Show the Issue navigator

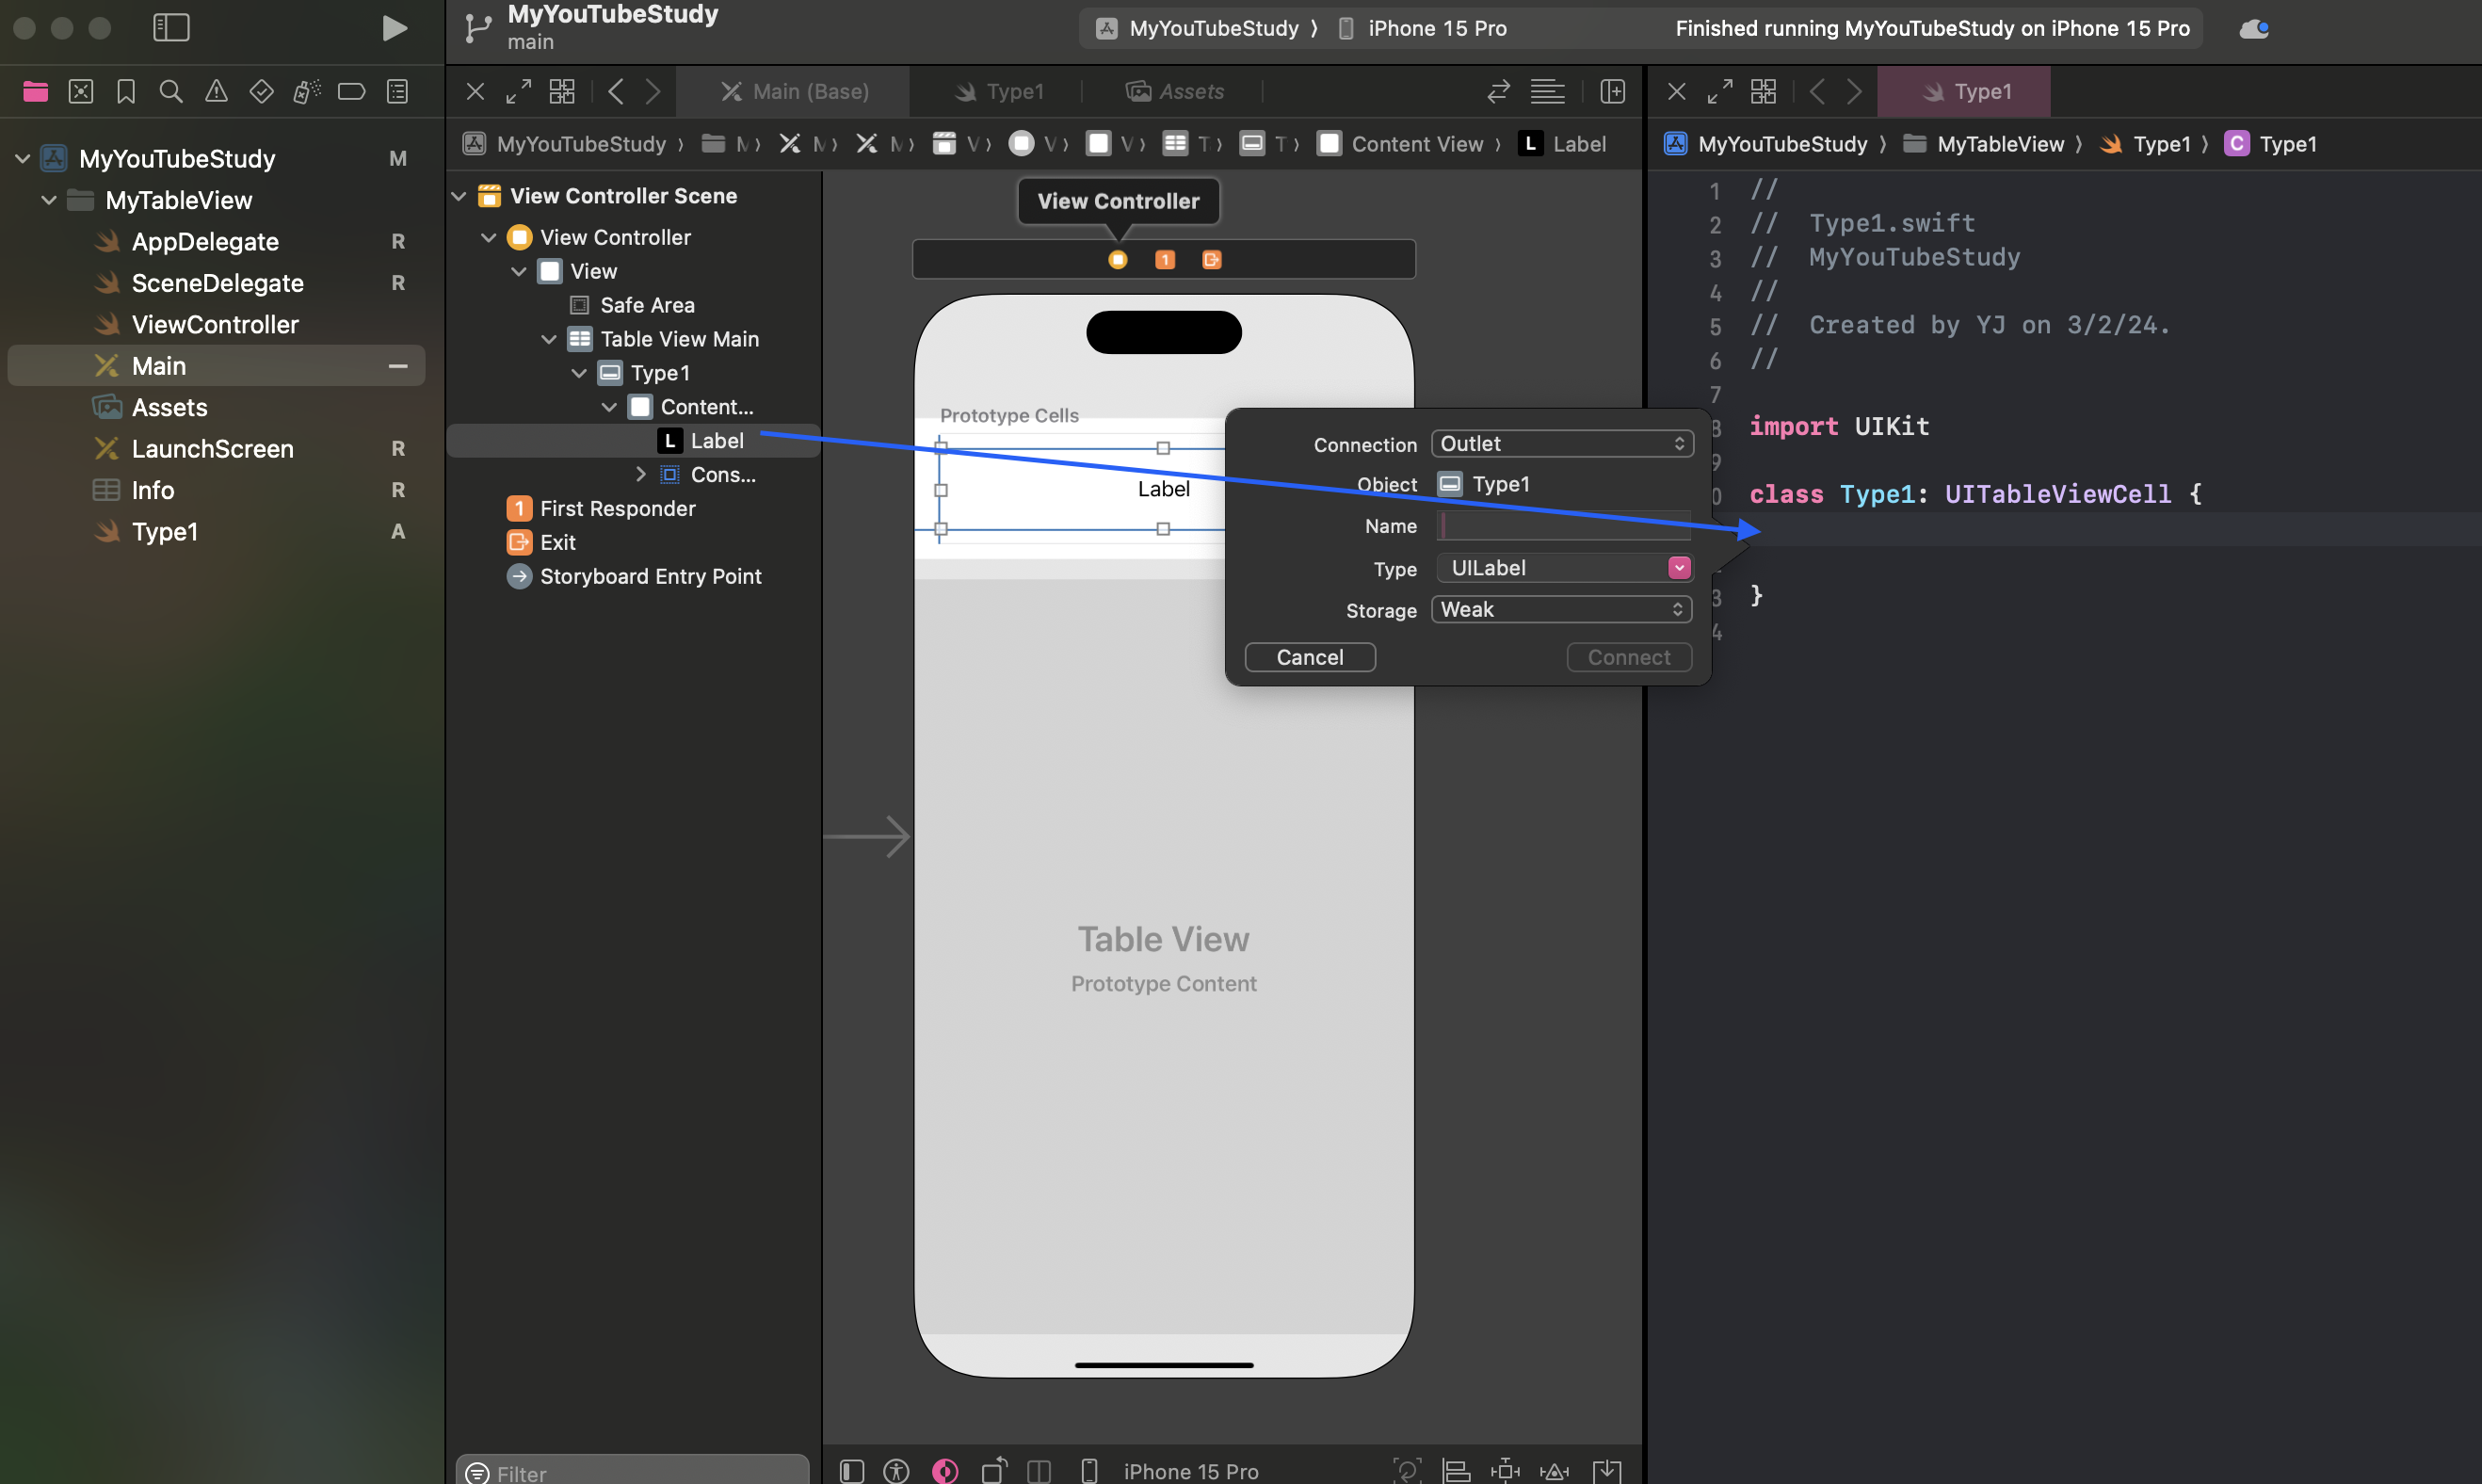(216, 91)
